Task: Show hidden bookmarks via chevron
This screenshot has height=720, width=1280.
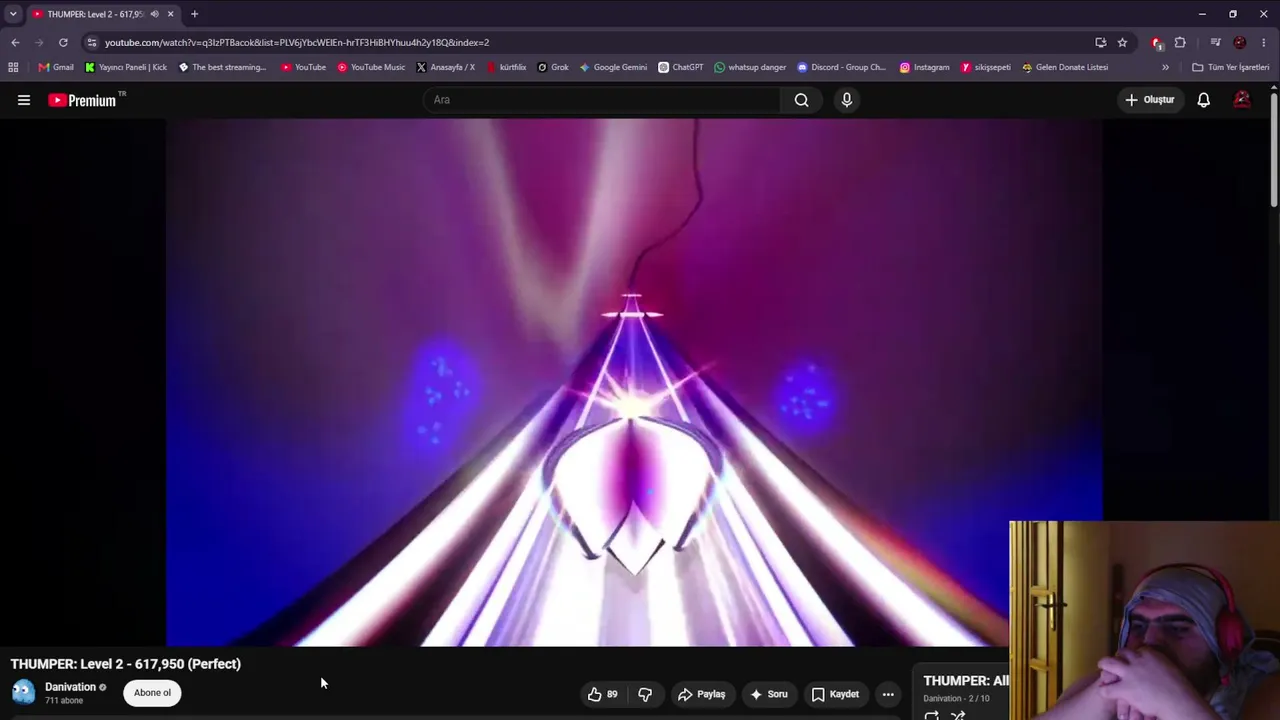Action: click(x=1165, y=67)
